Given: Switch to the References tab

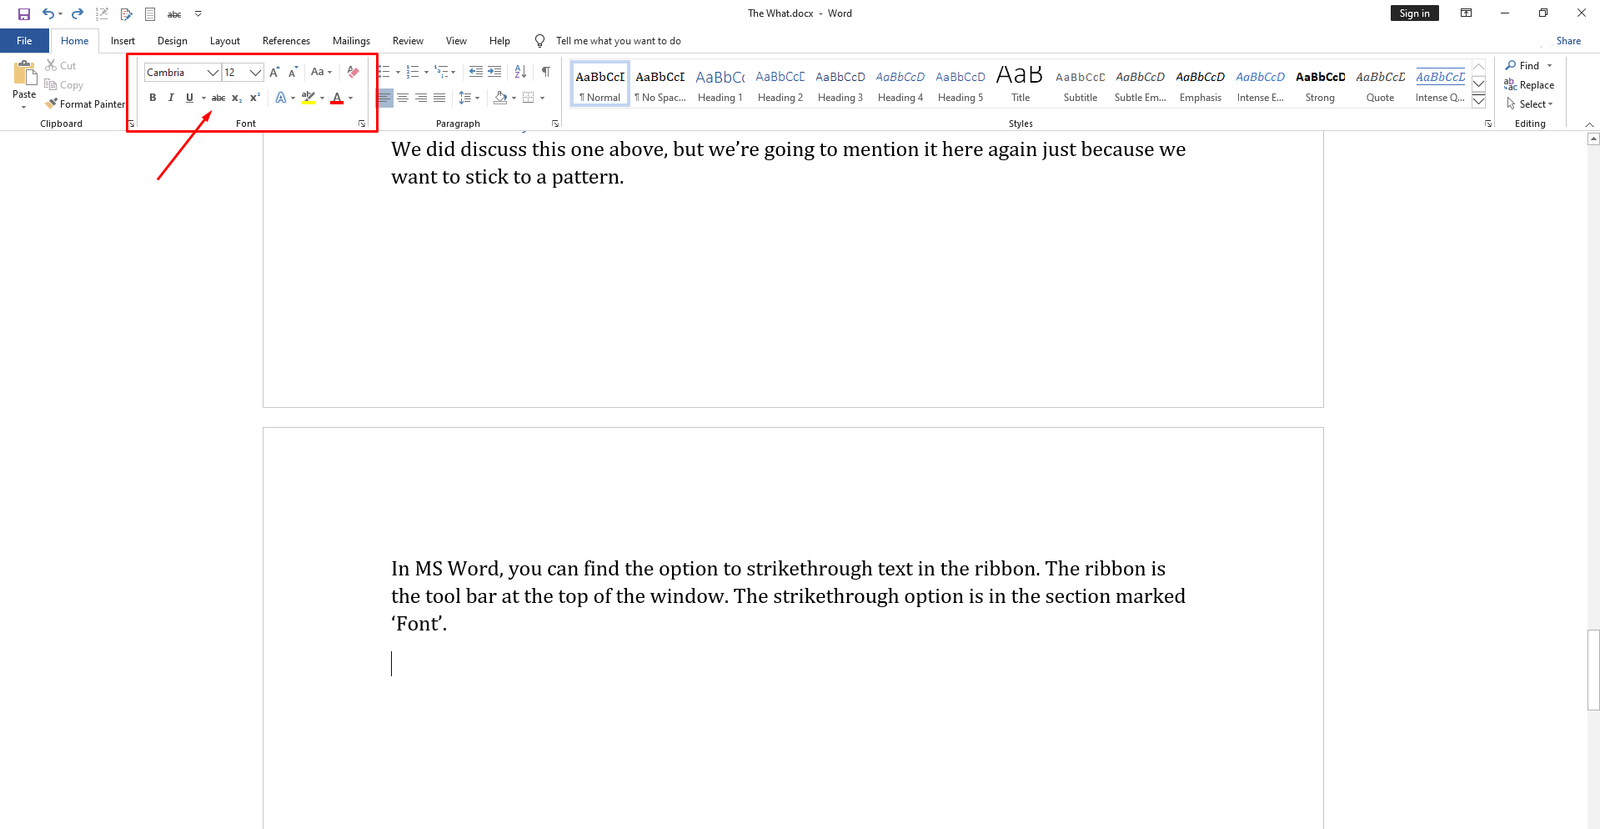Looking at the screenshot, I should (286, 41).
